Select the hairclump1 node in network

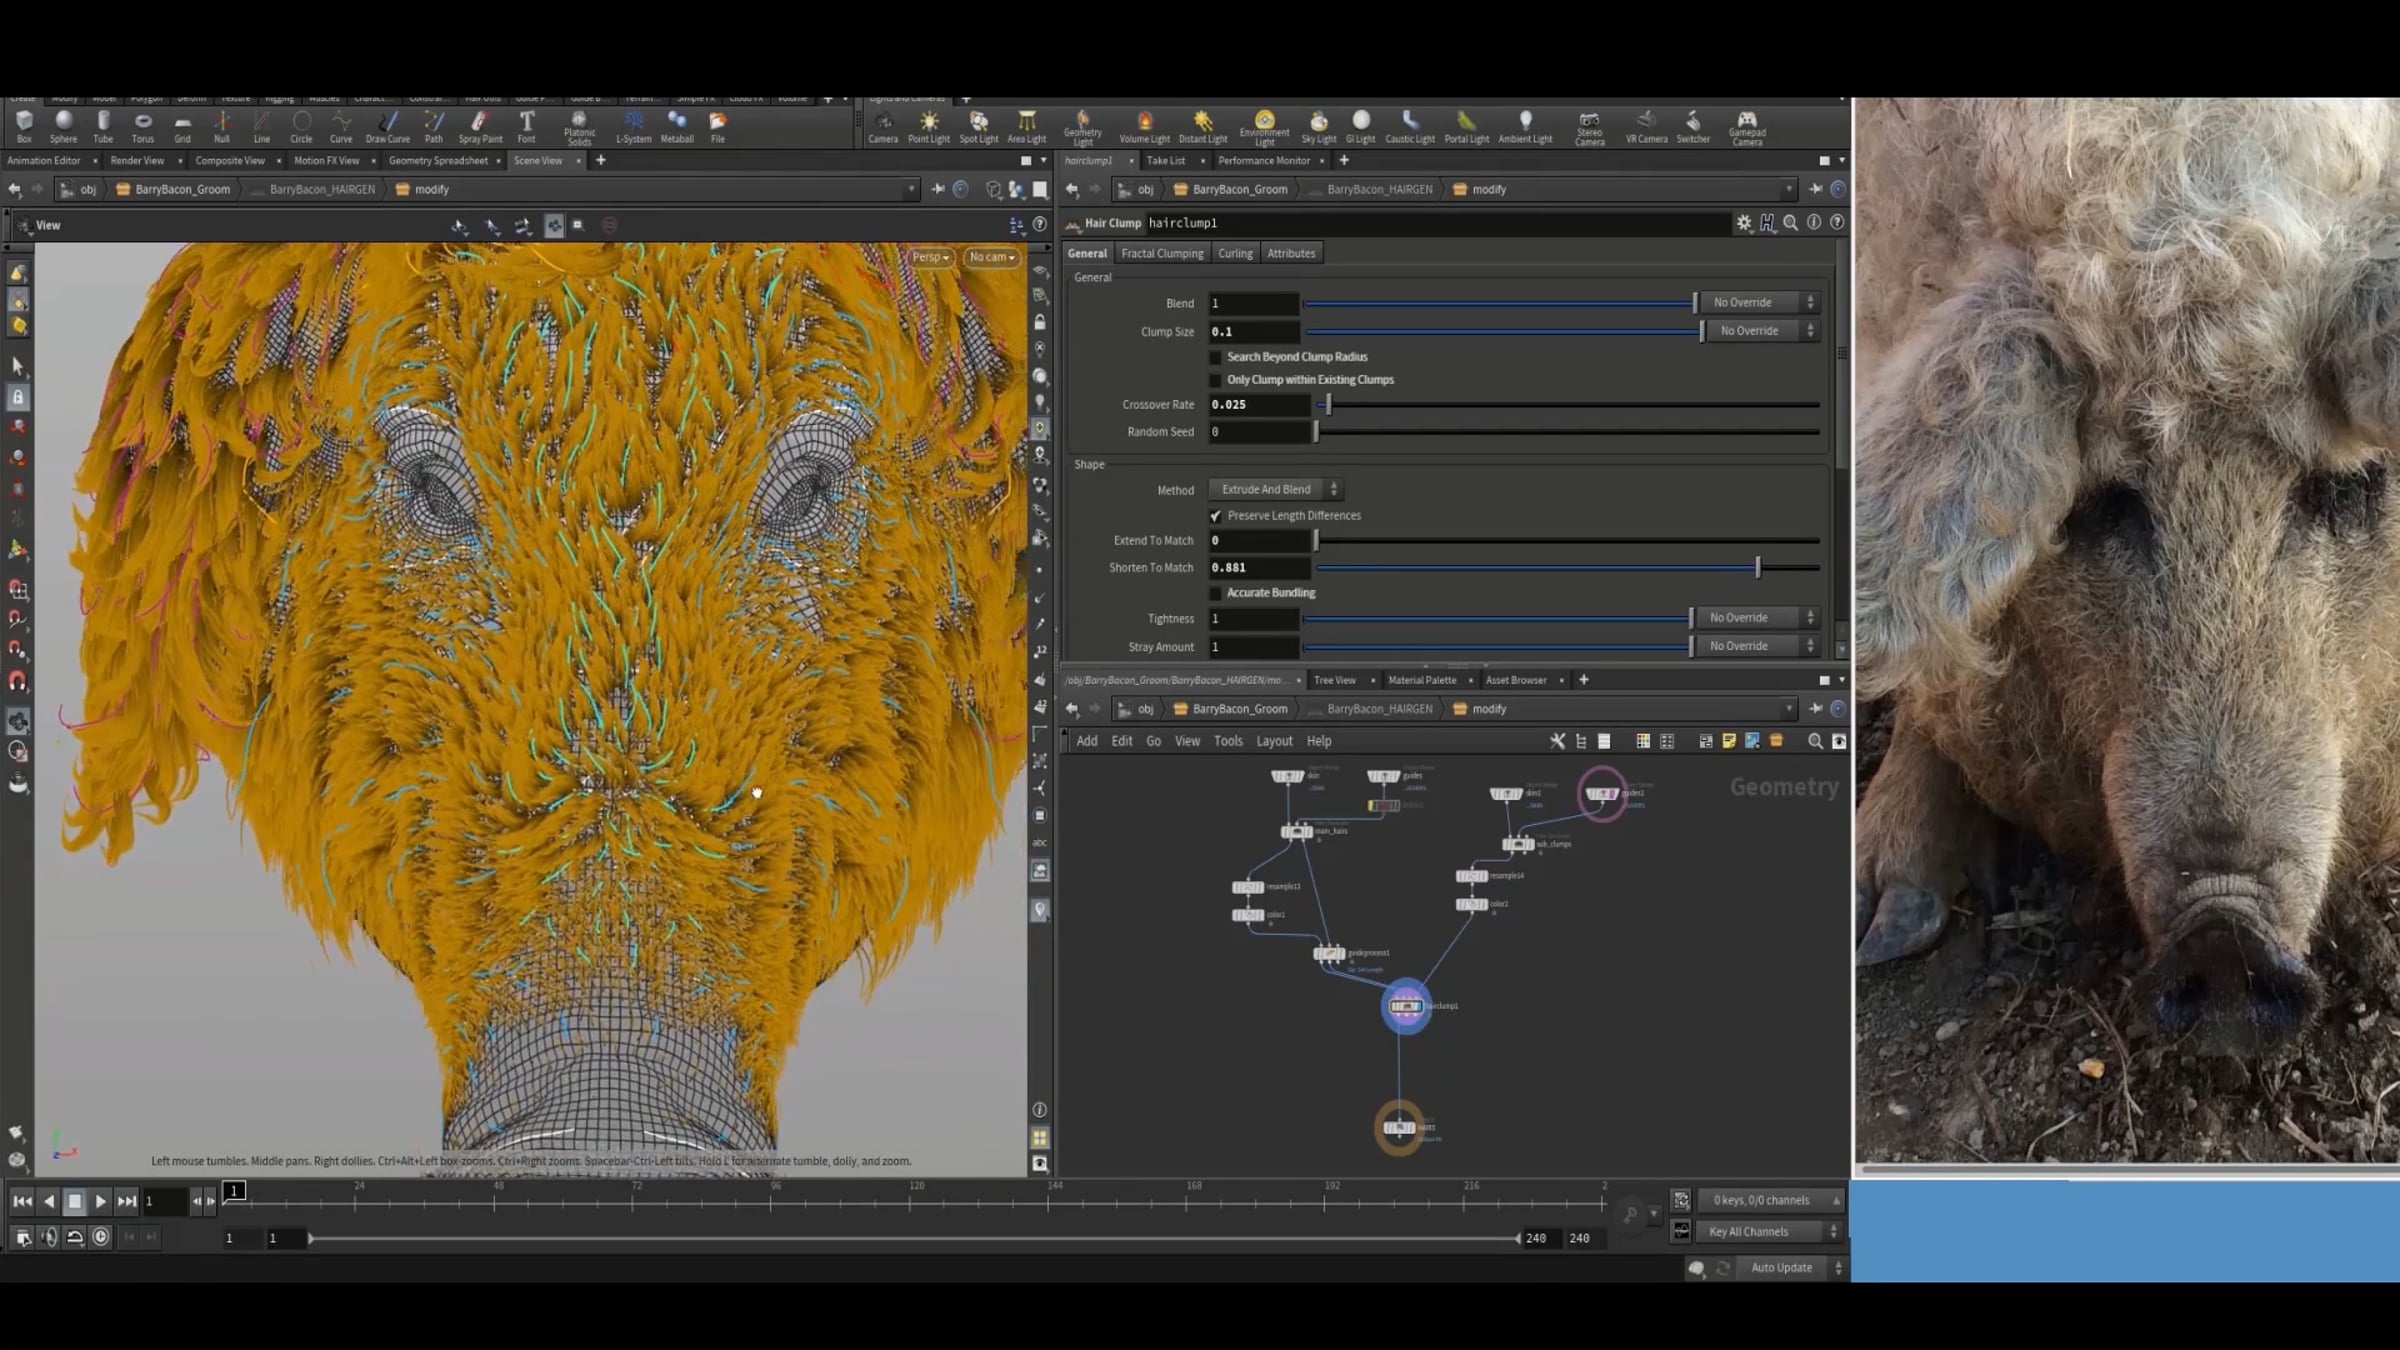(1405, 1006)
